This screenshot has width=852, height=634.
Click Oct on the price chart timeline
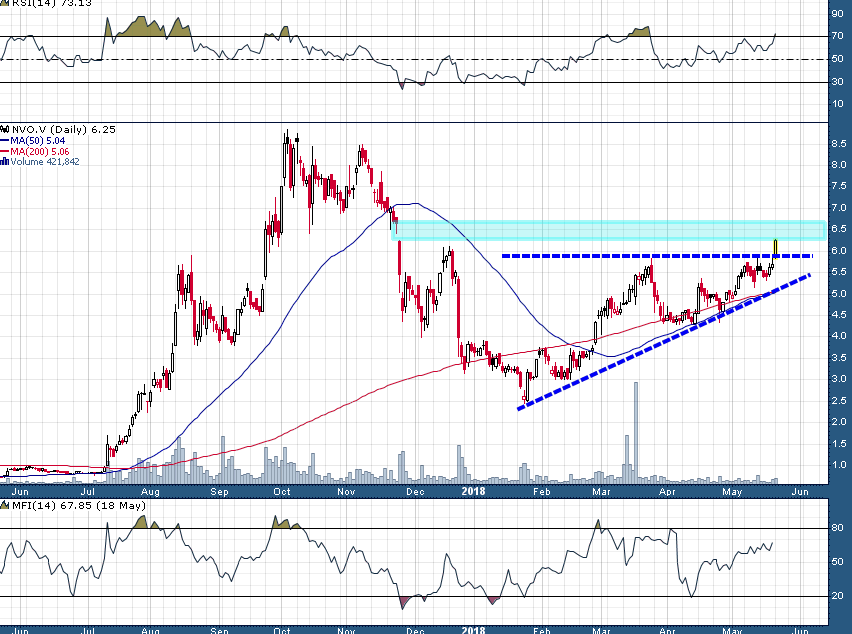pos(282,491)
